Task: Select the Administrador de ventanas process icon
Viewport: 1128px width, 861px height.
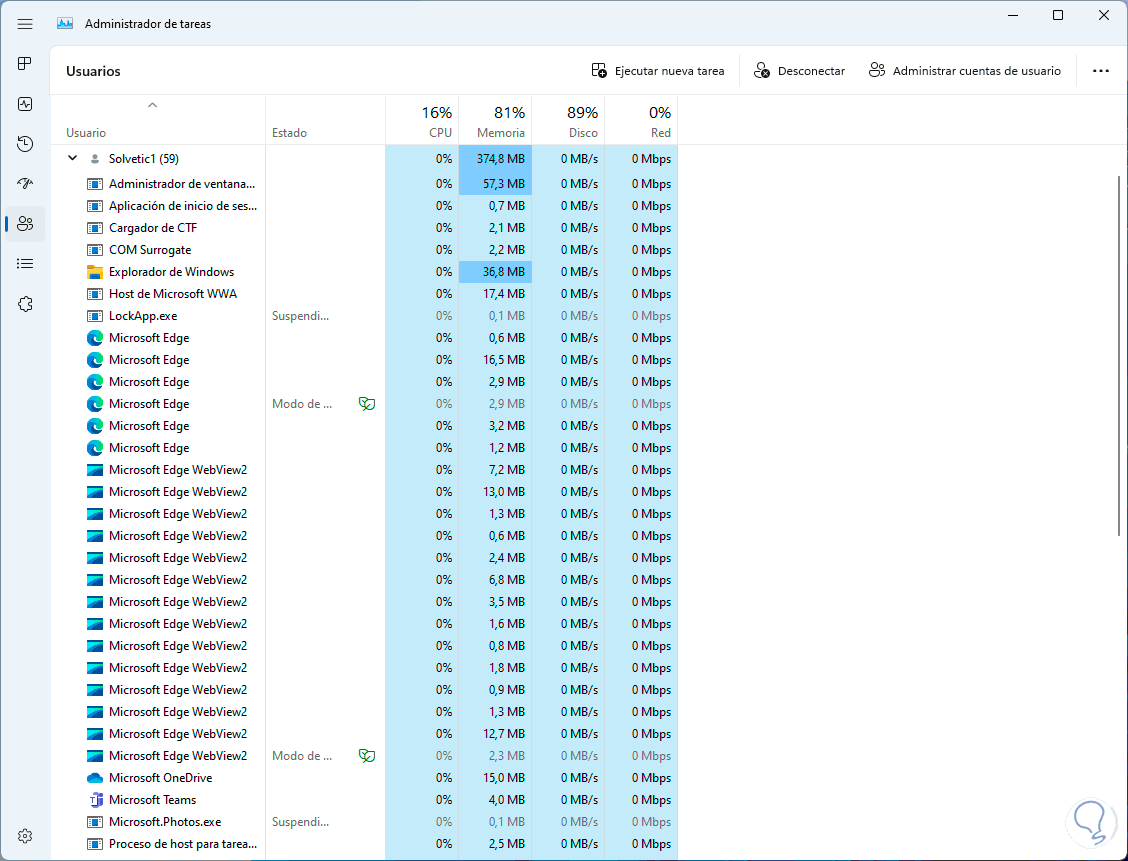Action: [x=95, y=184]
